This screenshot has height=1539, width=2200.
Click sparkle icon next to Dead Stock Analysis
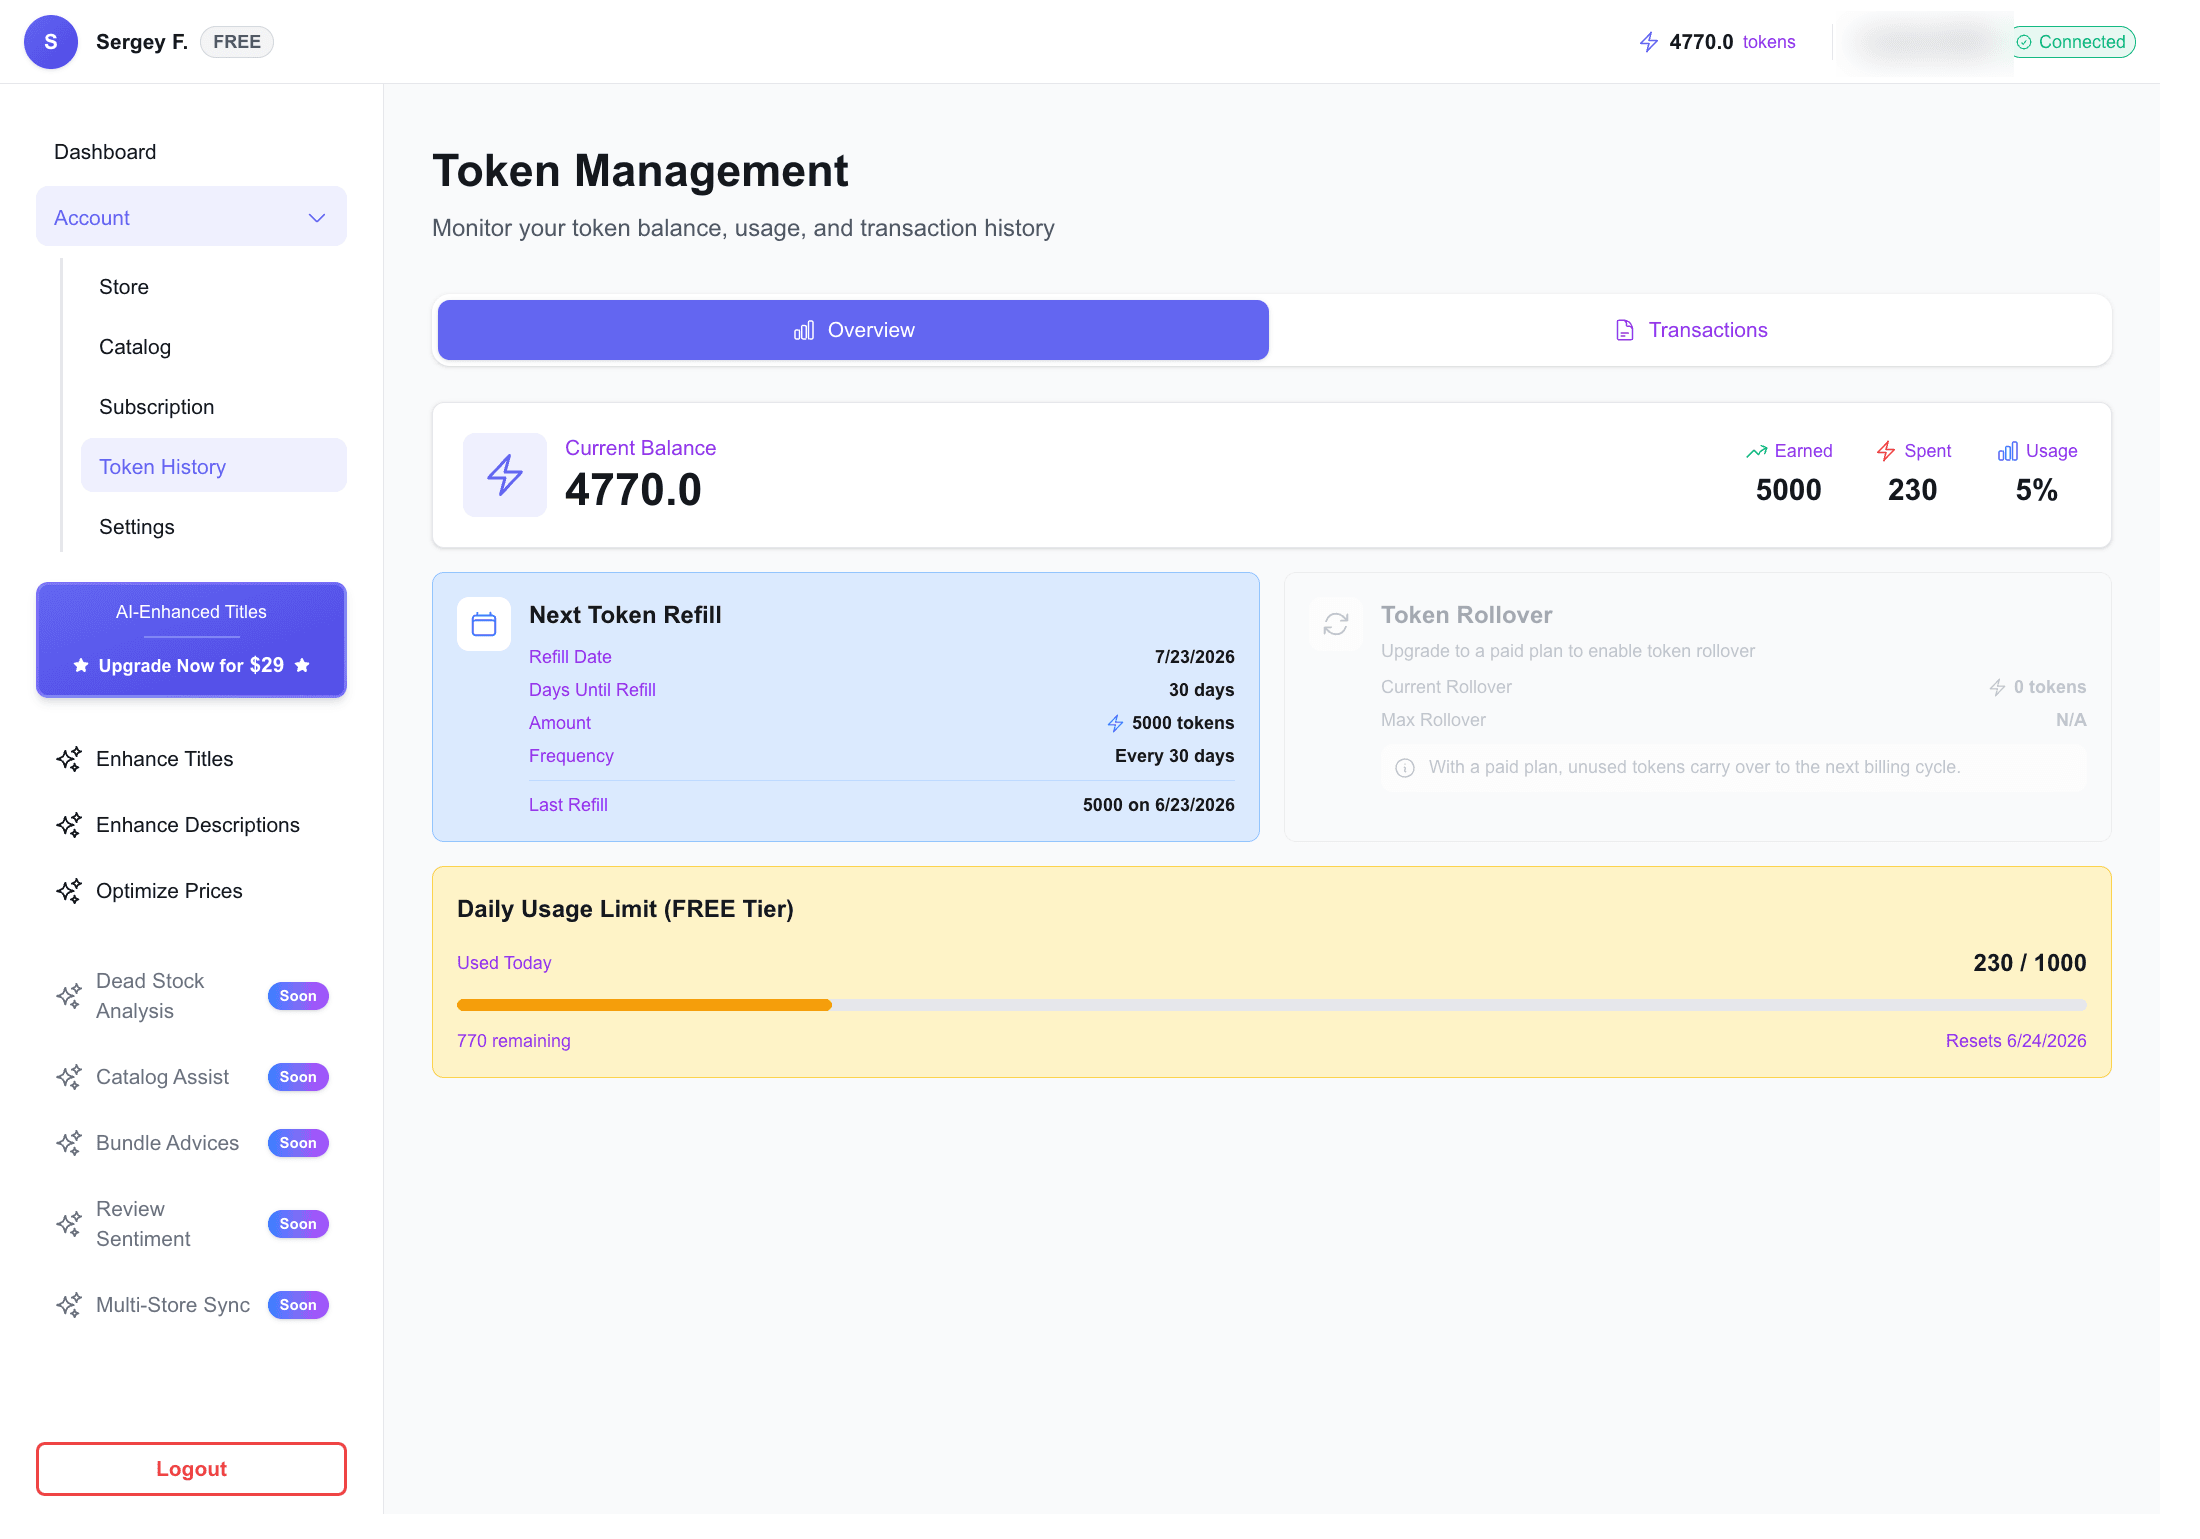(69, 996)
